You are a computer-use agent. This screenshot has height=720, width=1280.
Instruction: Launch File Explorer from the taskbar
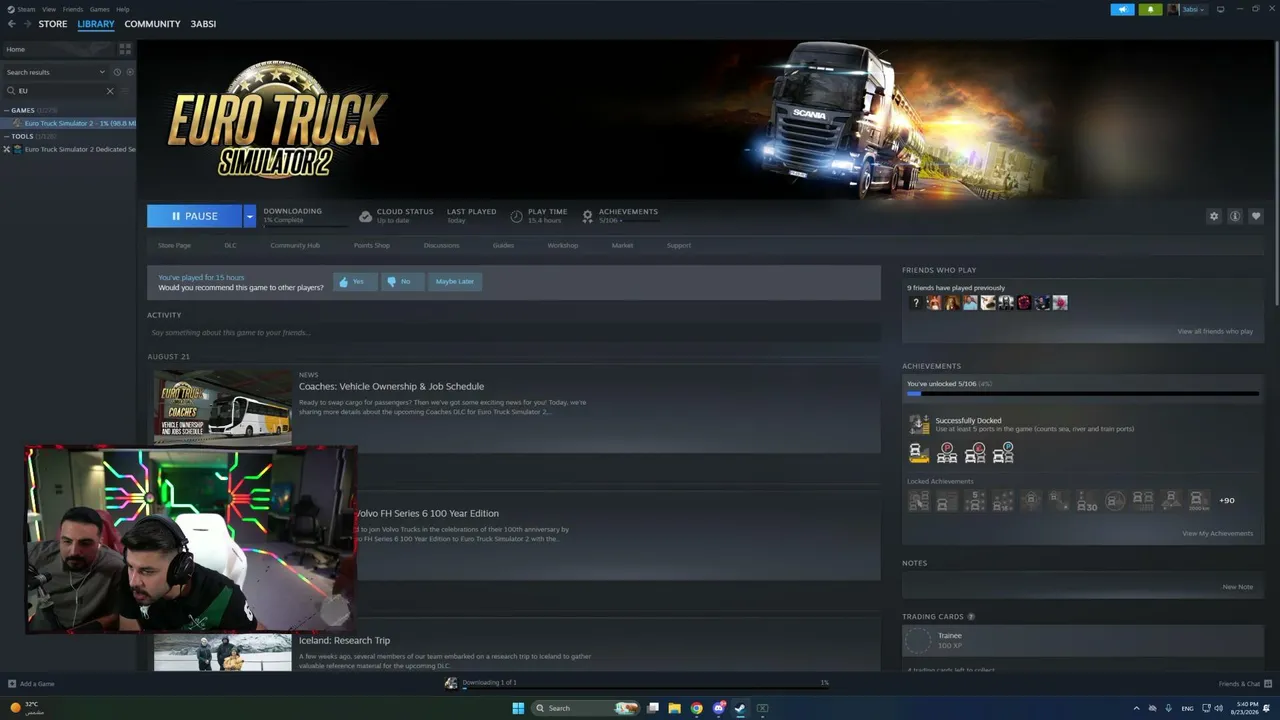[675, 708]
